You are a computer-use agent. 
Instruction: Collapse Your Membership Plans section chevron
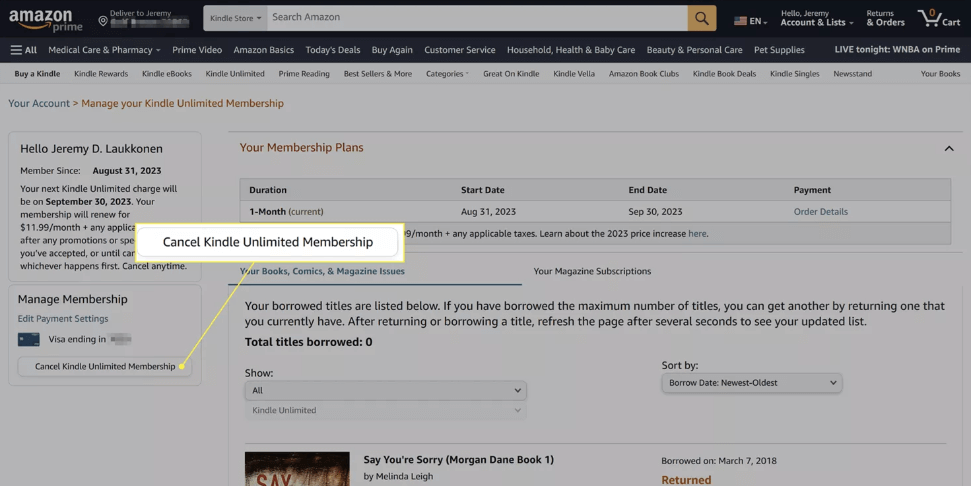(x=948, y=149)
